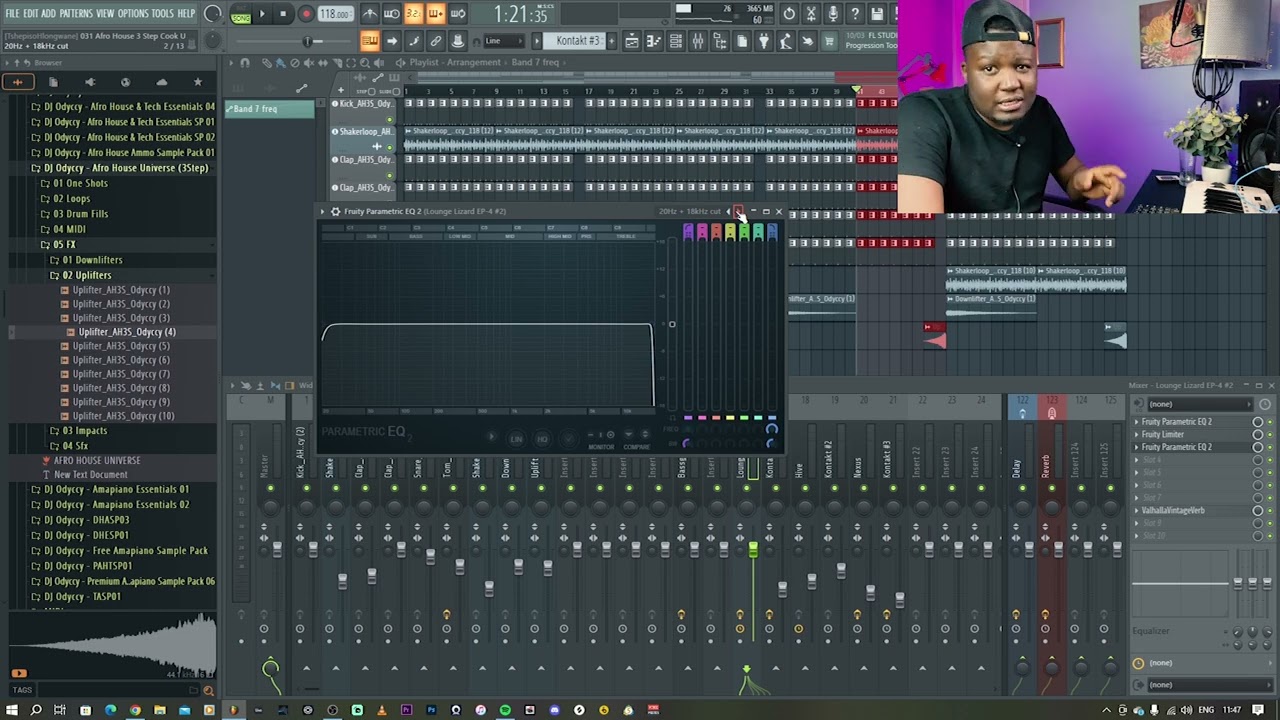This screenshot has width=1280, height=720.
Task: Click the browser cloud tab icon
Action: tap(161, 82)
